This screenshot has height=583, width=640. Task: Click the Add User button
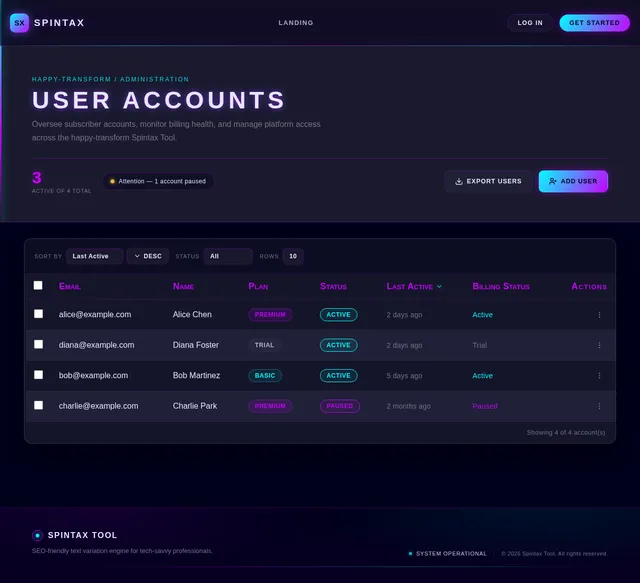tap(573, 181)
